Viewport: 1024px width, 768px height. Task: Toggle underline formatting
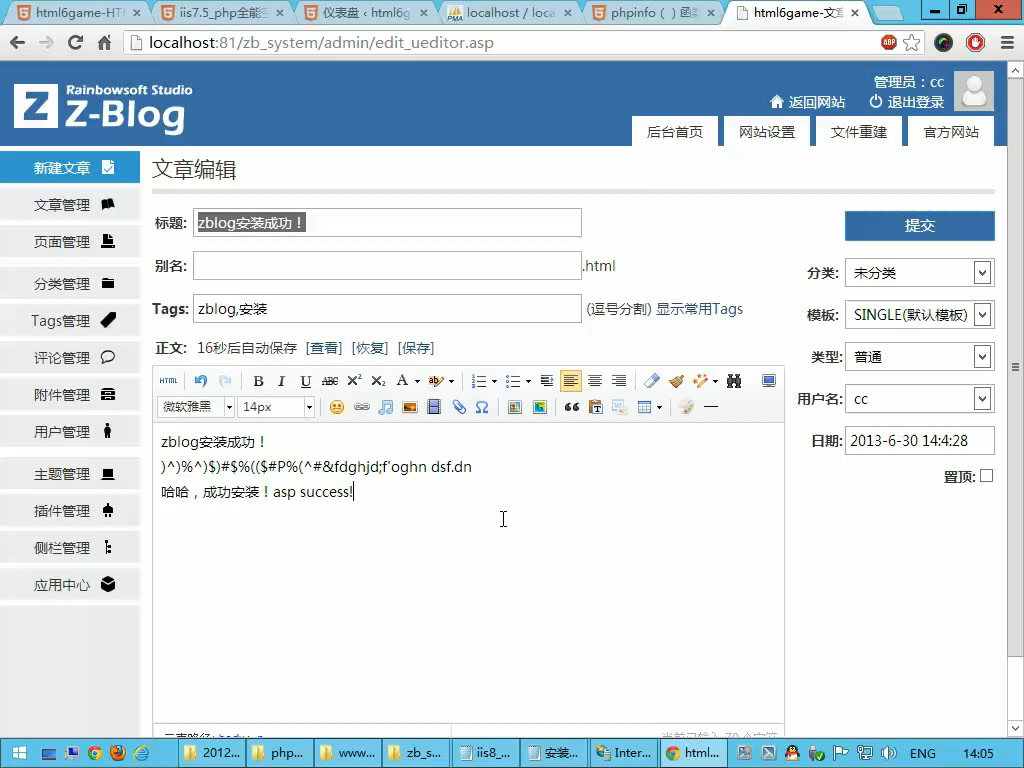pyautogui.click(x=305, y=381)
